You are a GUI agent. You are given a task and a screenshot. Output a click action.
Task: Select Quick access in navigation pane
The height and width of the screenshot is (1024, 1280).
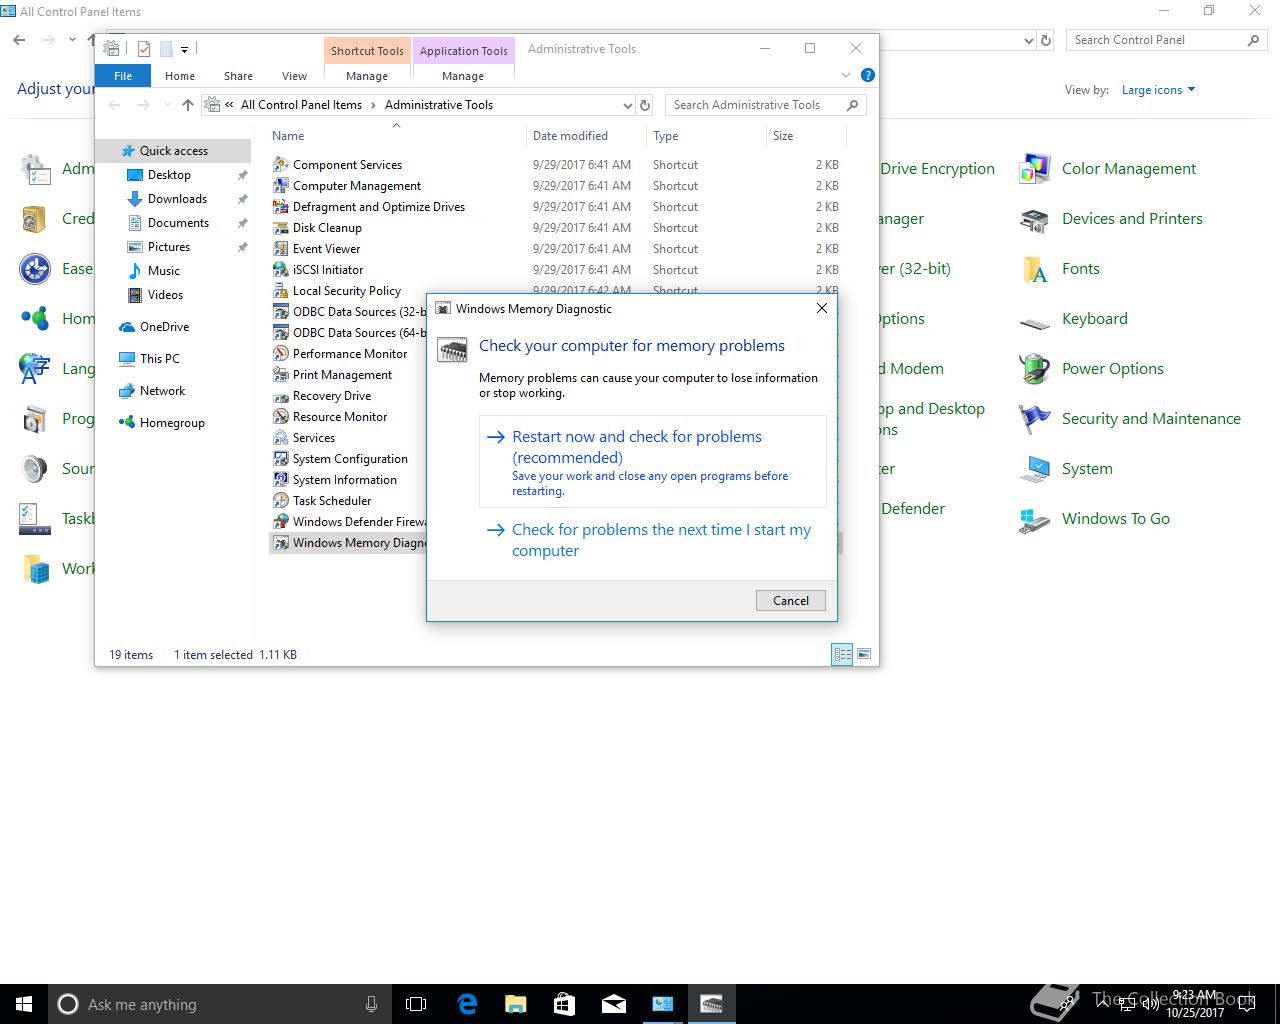click(x=174, y=151)
